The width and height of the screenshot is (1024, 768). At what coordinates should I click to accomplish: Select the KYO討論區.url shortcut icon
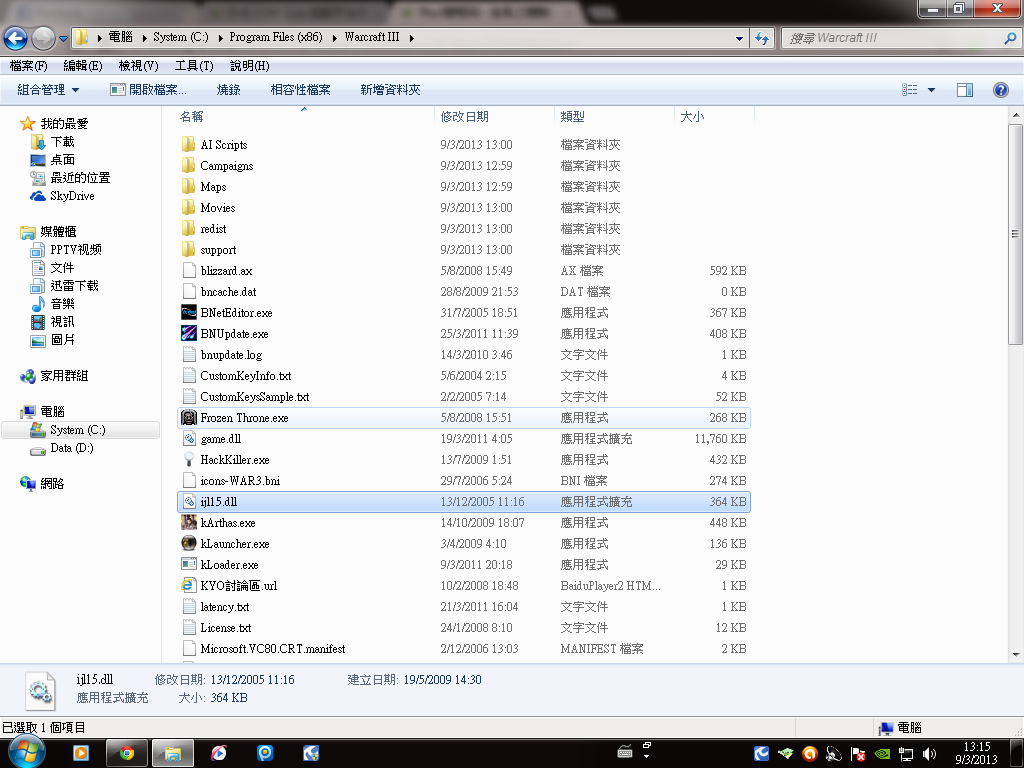[189, 585]
